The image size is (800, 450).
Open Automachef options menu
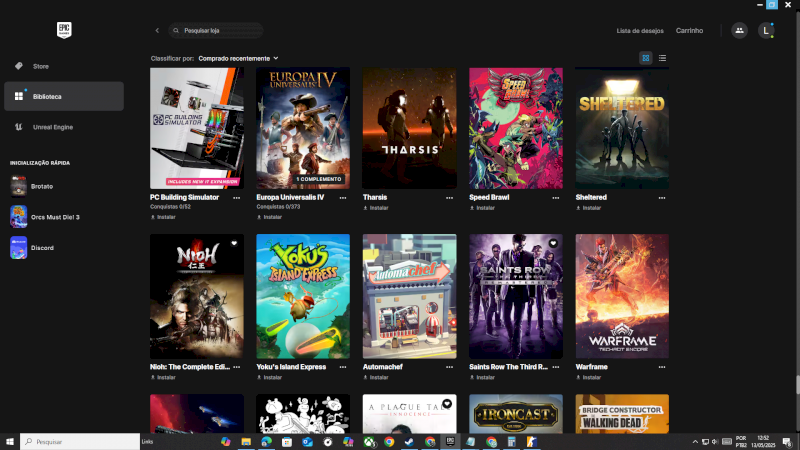coord(449,367)
